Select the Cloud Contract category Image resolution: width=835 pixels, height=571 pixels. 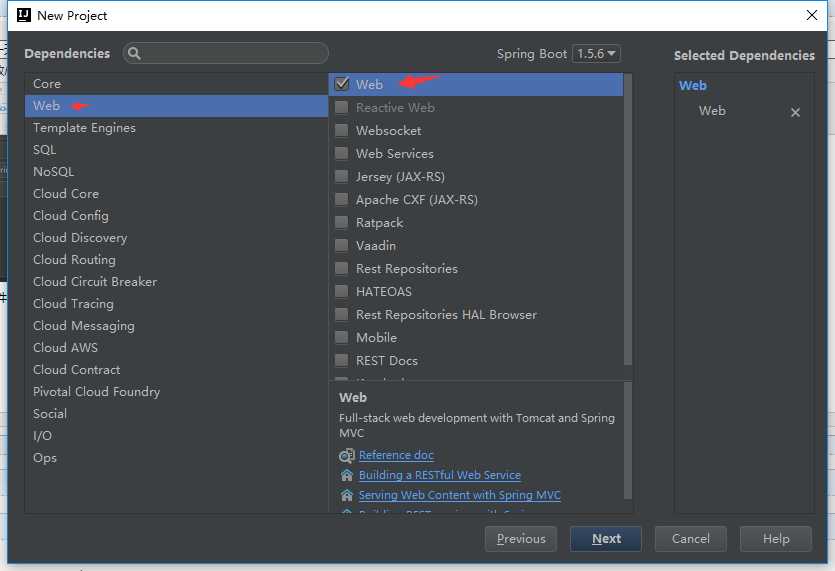pos(176,369)
